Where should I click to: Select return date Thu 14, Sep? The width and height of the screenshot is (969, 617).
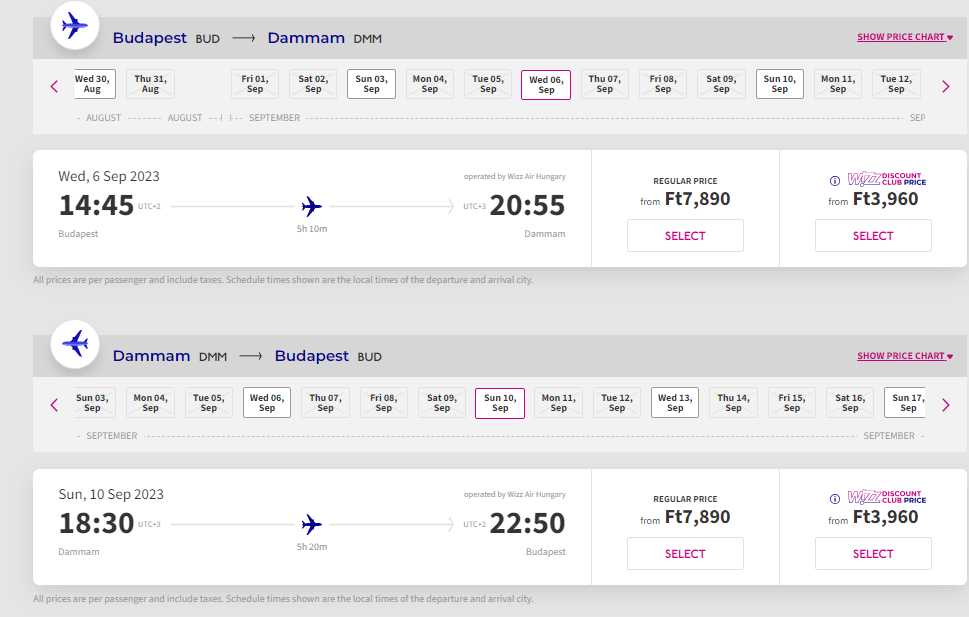[x=734, y=403]
